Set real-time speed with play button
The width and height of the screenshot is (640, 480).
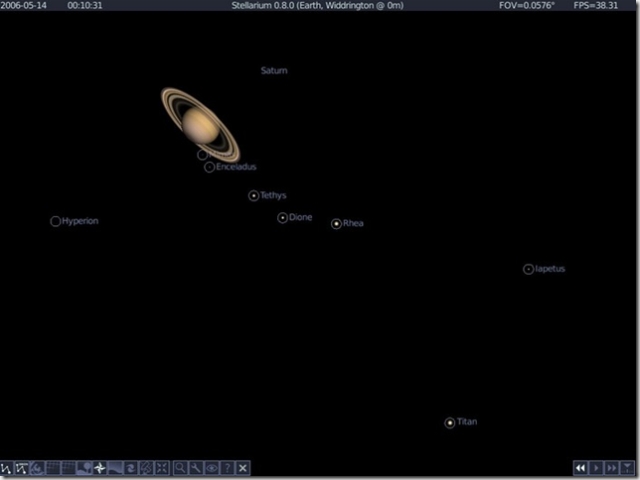coord(596,468)
